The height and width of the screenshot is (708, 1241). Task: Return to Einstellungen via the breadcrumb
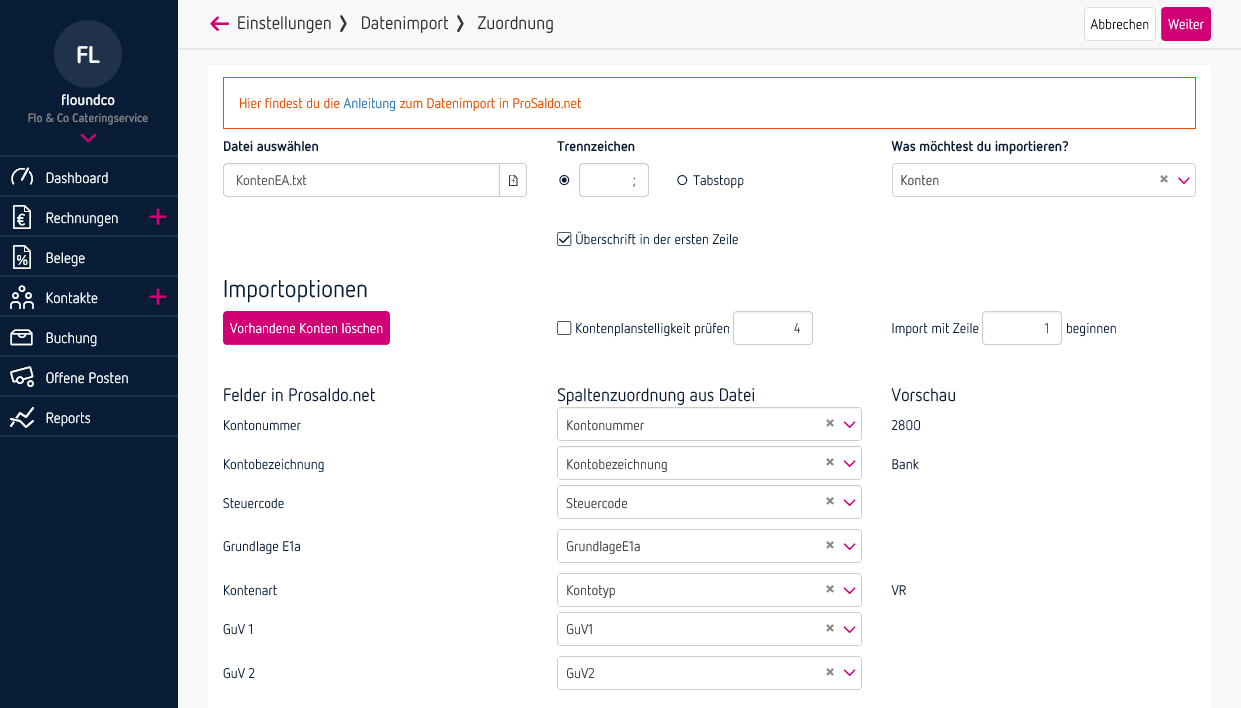point(284,23)
